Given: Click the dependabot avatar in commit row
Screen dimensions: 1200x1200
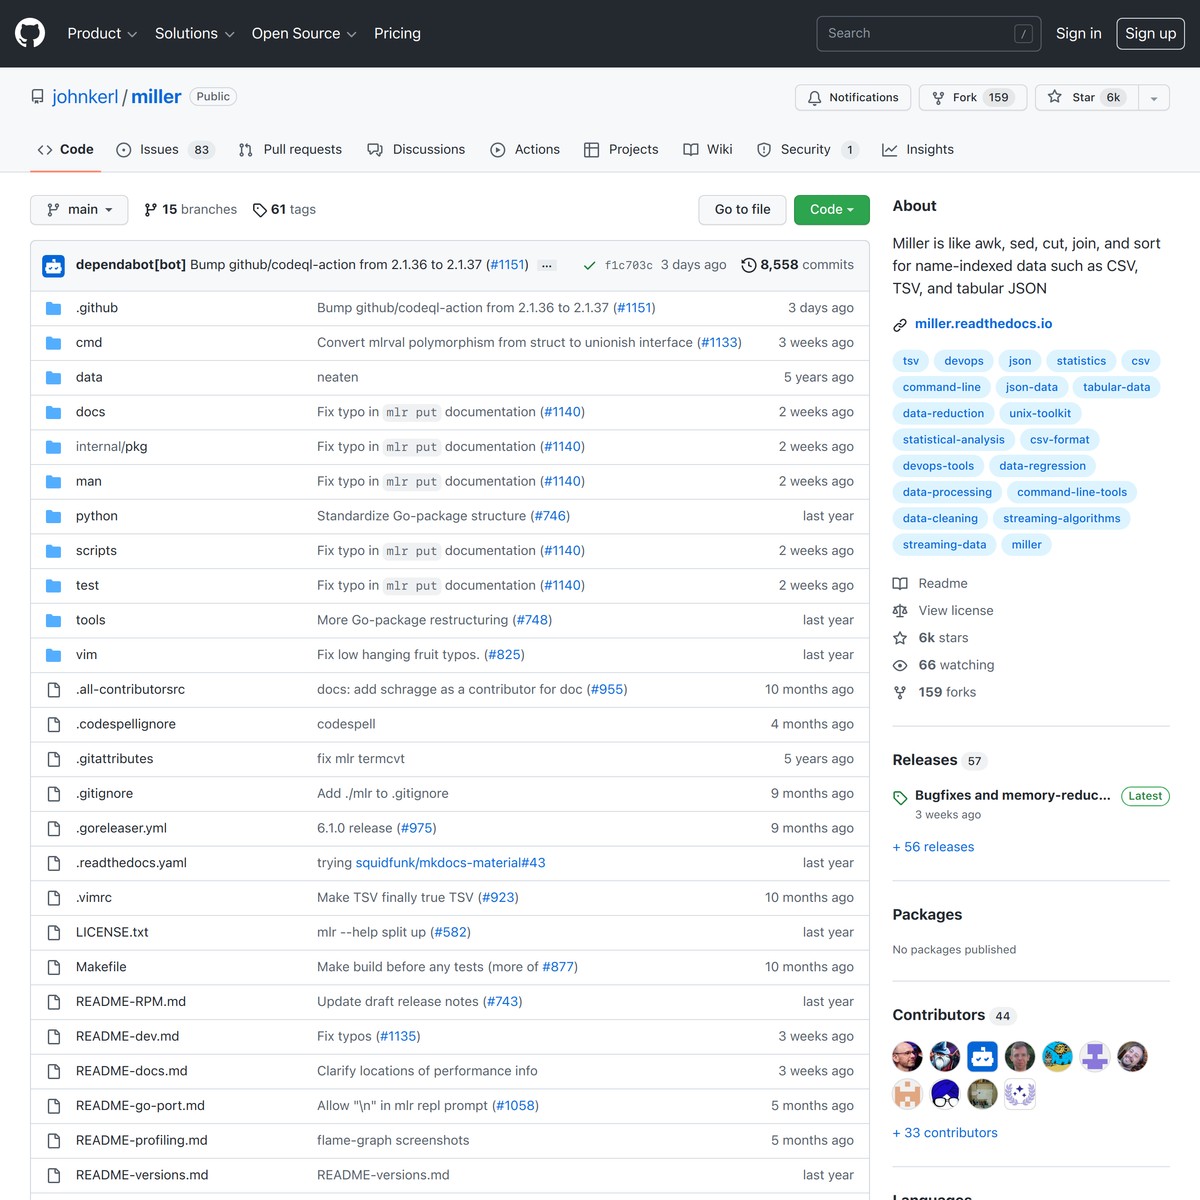Looking at the screenshot, I should [x=54, y=265].
